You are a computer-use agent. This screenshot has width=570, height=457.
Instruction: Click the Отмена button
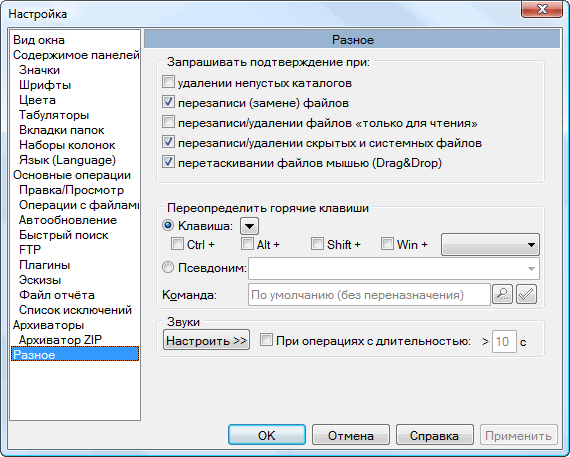350,435
